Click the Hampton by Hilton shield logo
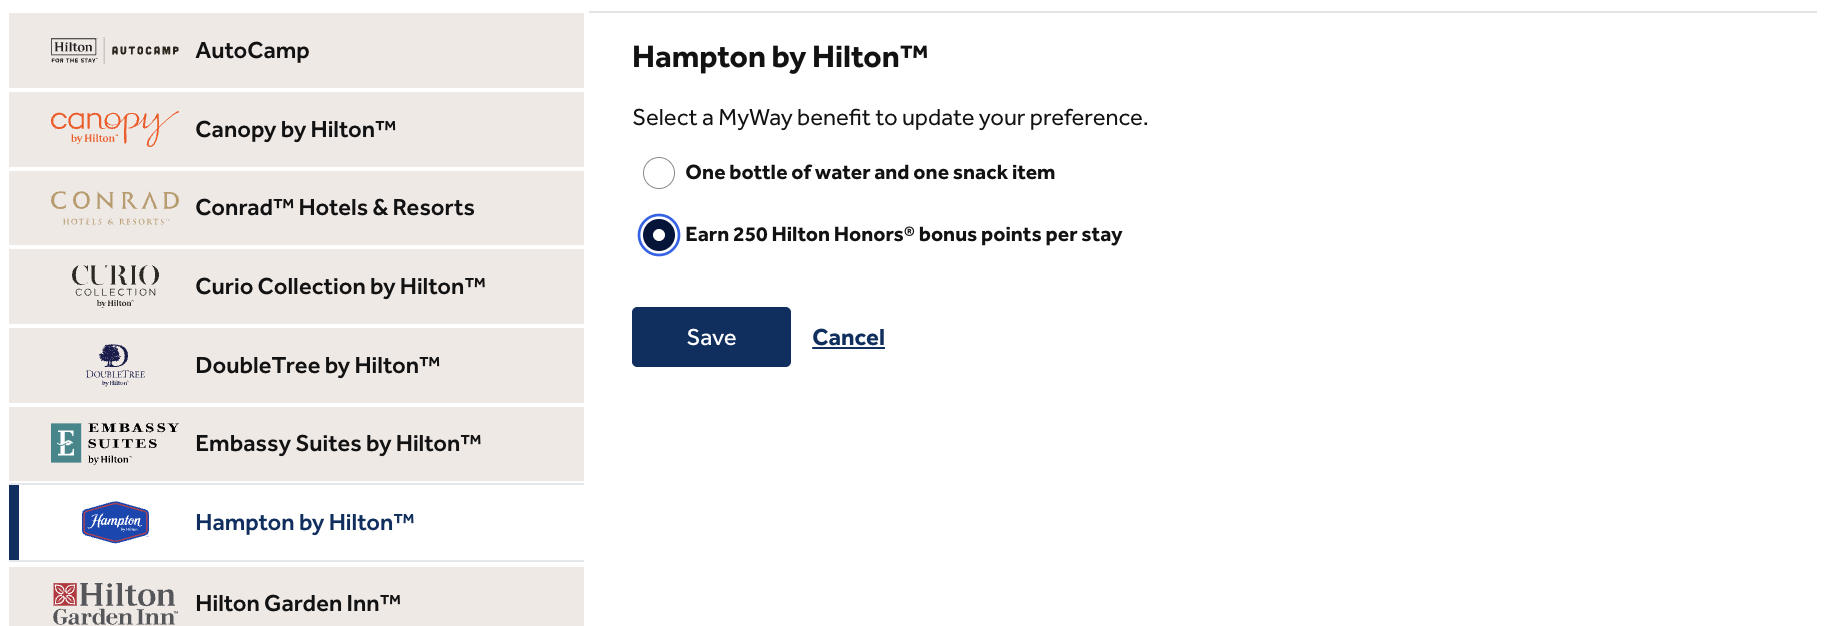1840x626 pixels. pyautogui.click(x=113, y=521)
